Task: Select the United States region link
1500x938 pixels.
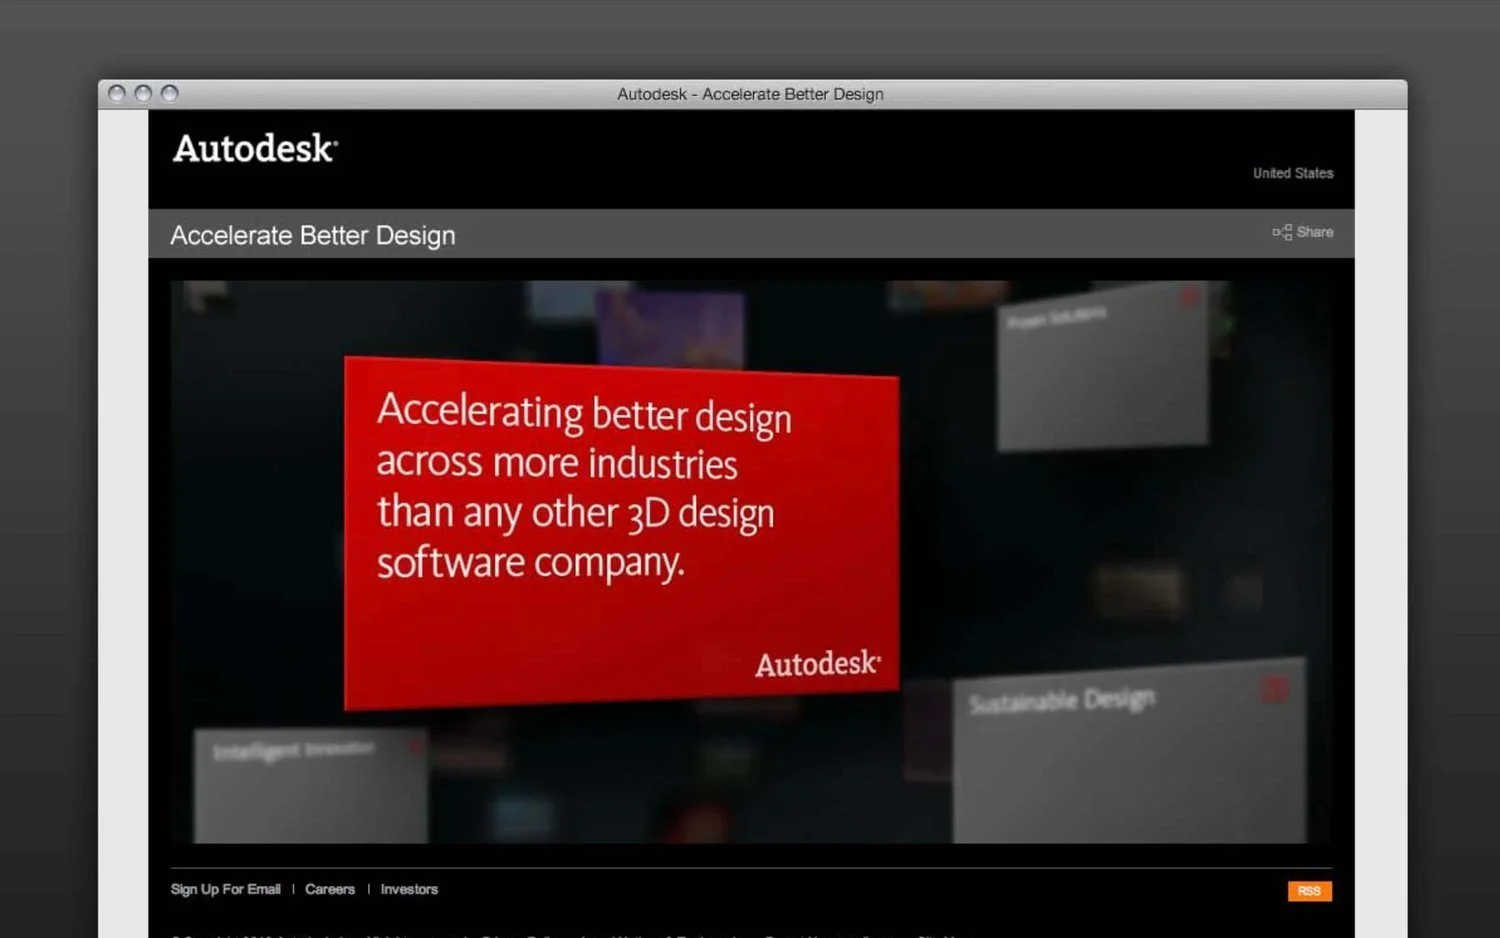Action: pos(1293,173)
